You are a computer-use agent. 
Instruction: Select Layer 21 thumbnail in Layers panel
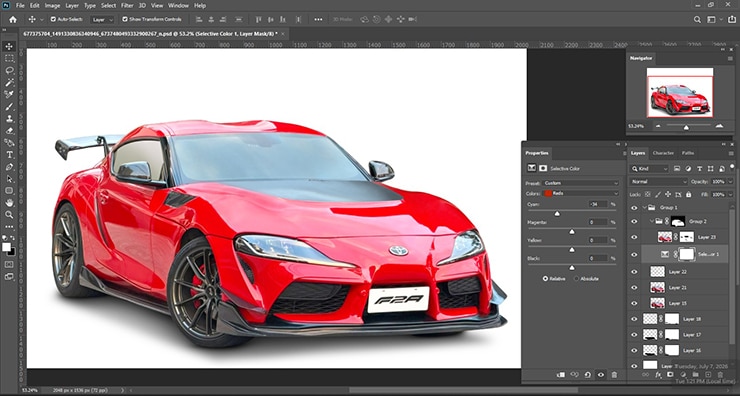click(x=657, y=287)
